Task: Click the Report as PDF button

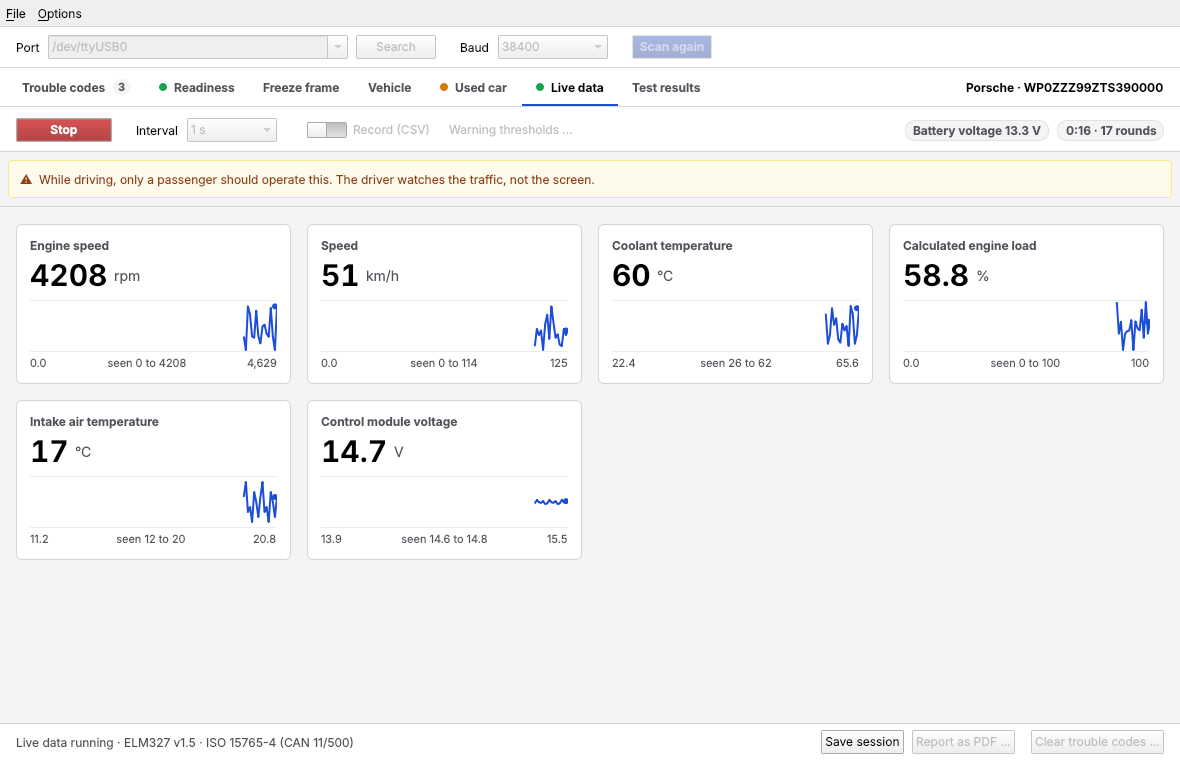Action: click(x=963, y=742)
